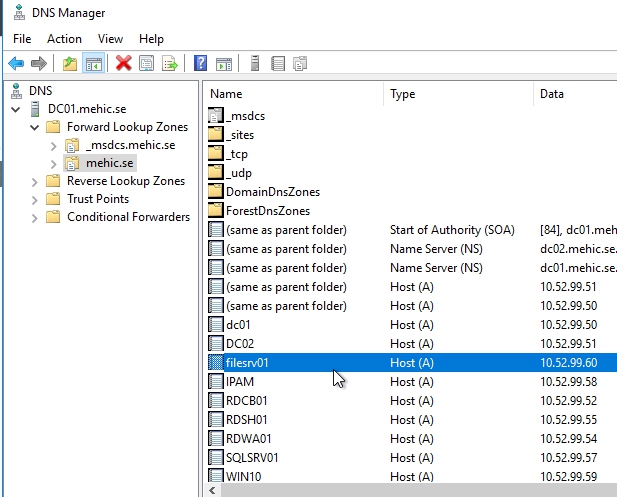Select Conditional Forwarders in the tree
Viewport: 617px width, 497px height.
coord(128,217)
